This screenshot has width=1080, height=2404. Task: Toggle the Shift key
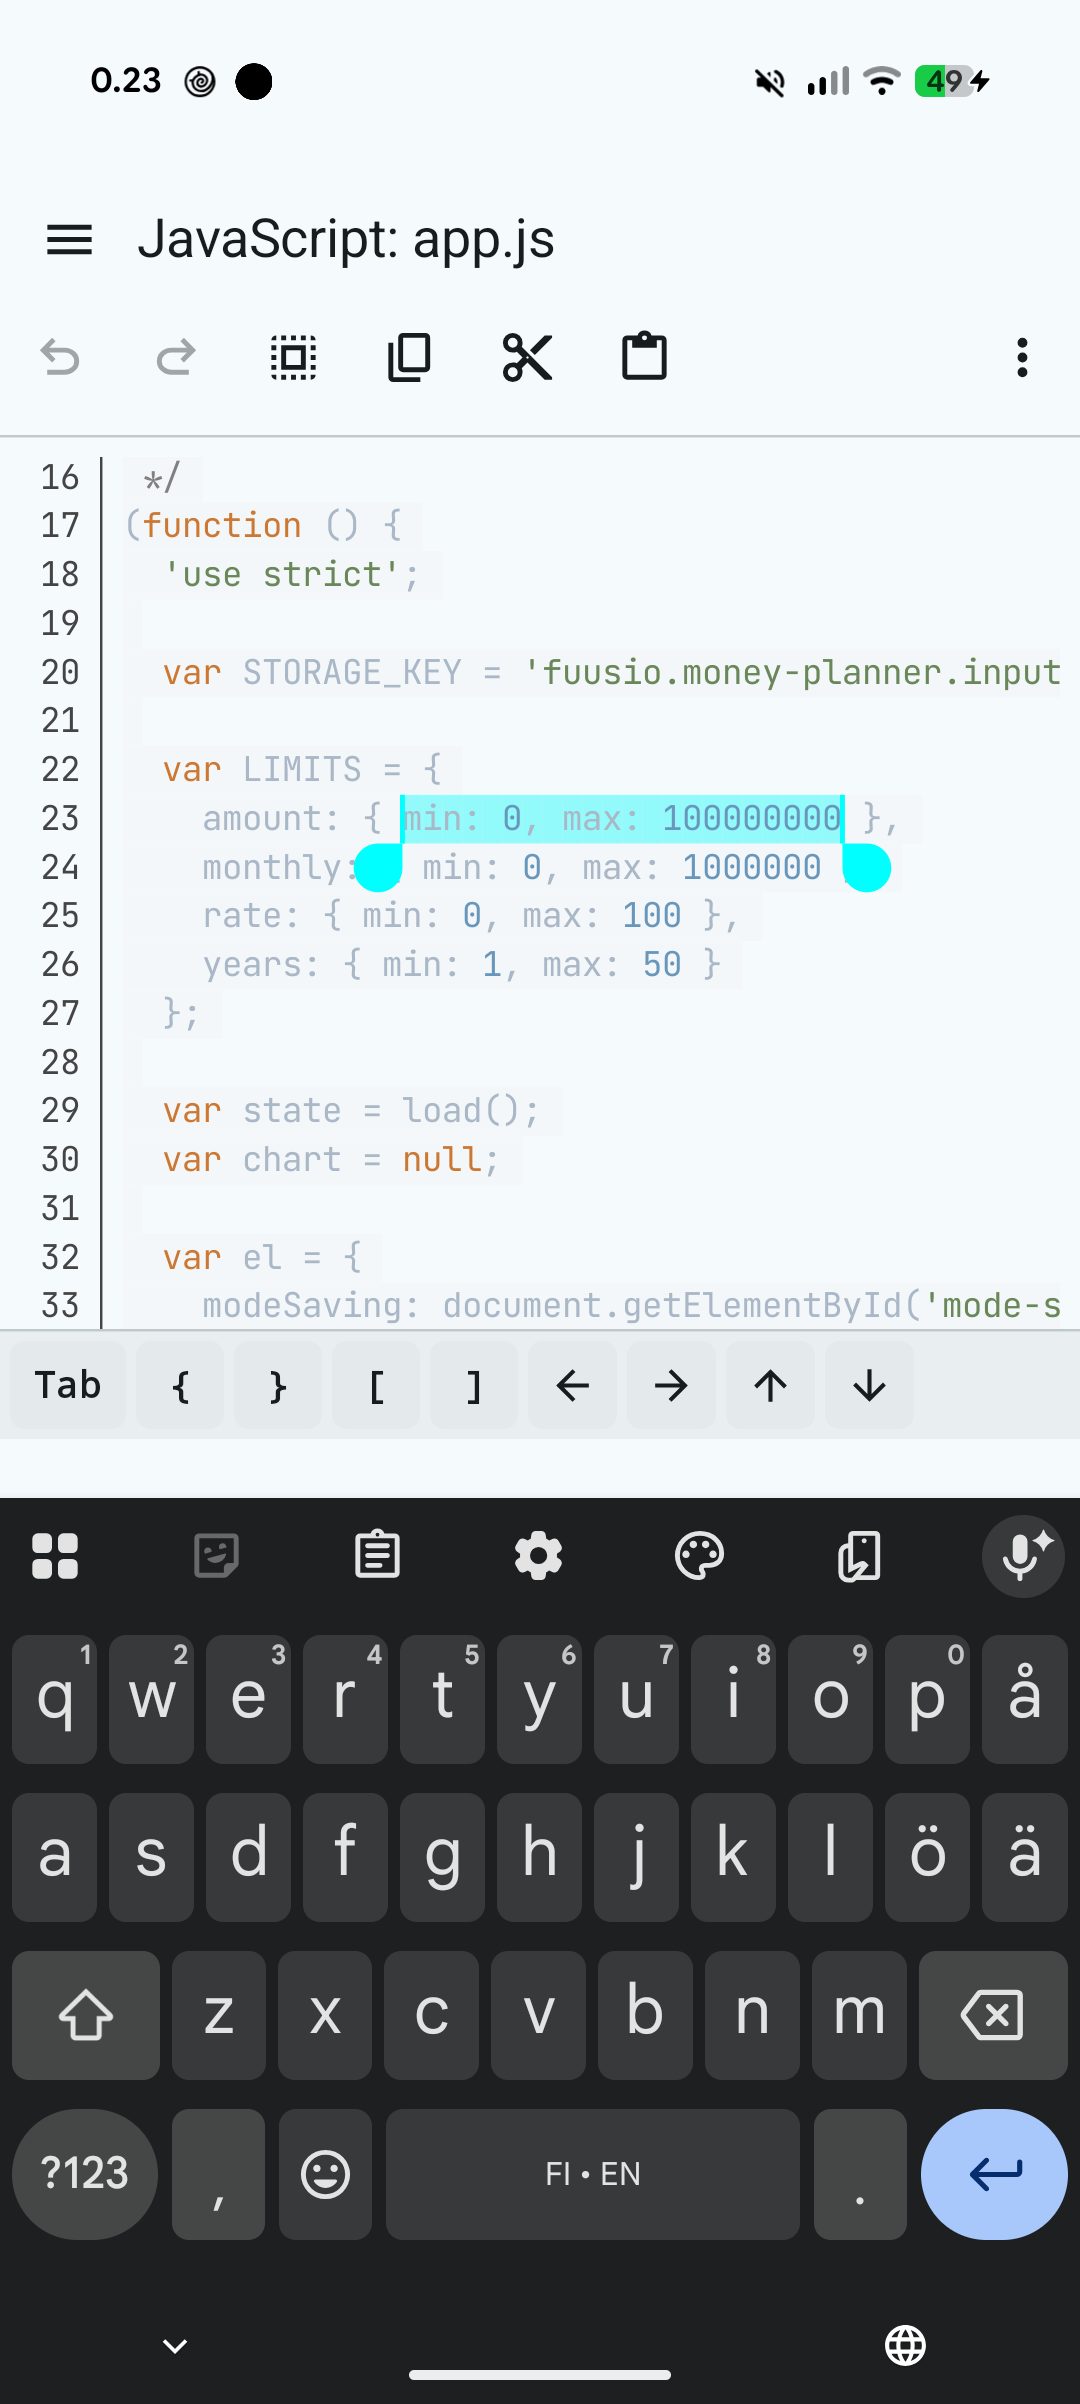pos(86,2015)
